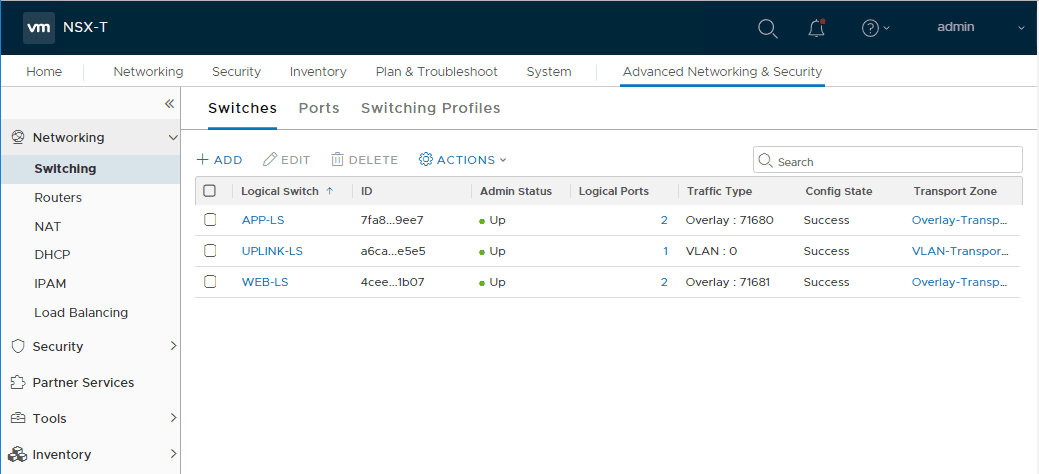Click ID cell a6ca...e5e5
Viewport: 1039px width, 474px height.
coord(393,251)
